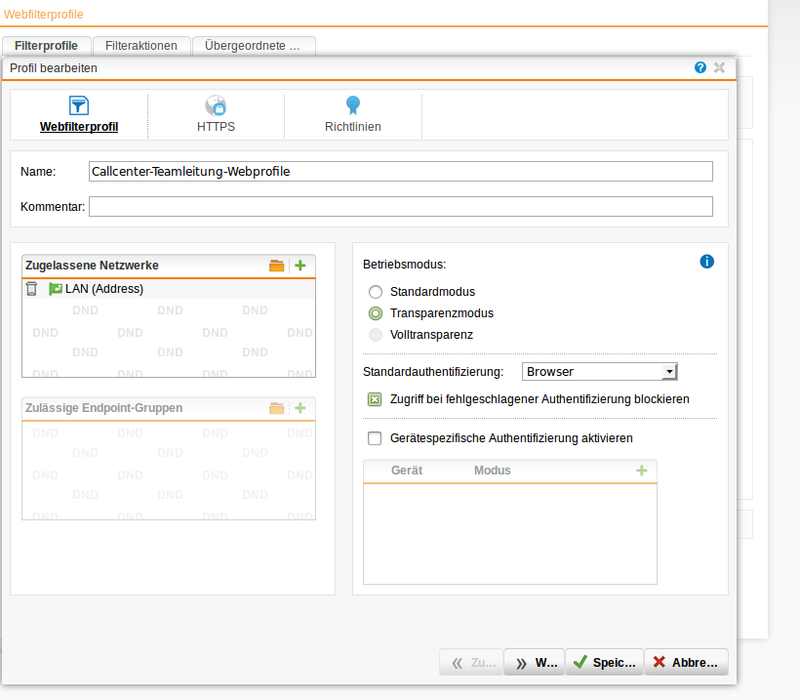Click the Name field containing Callcenter-Teamleitung-Webprofile
The image size is (800, 700).
pyautogui.click(x=400, y=171)
